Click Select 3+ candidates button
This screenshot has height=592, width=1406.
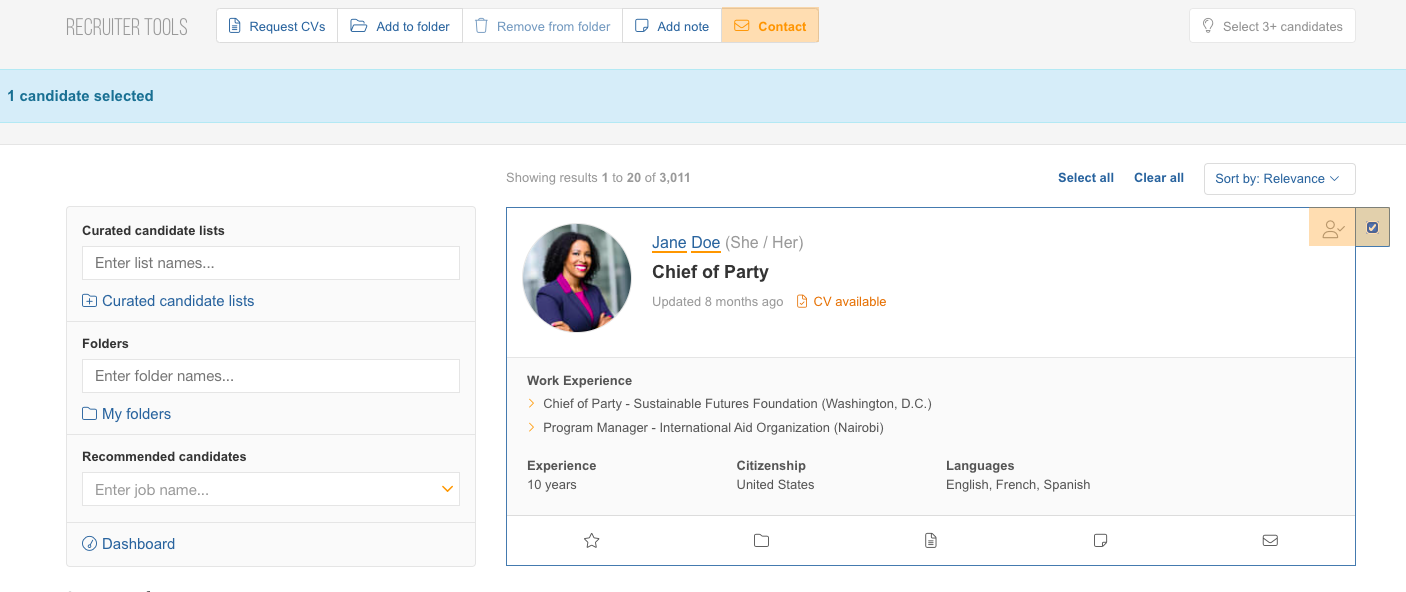(x=1272, y=26)
